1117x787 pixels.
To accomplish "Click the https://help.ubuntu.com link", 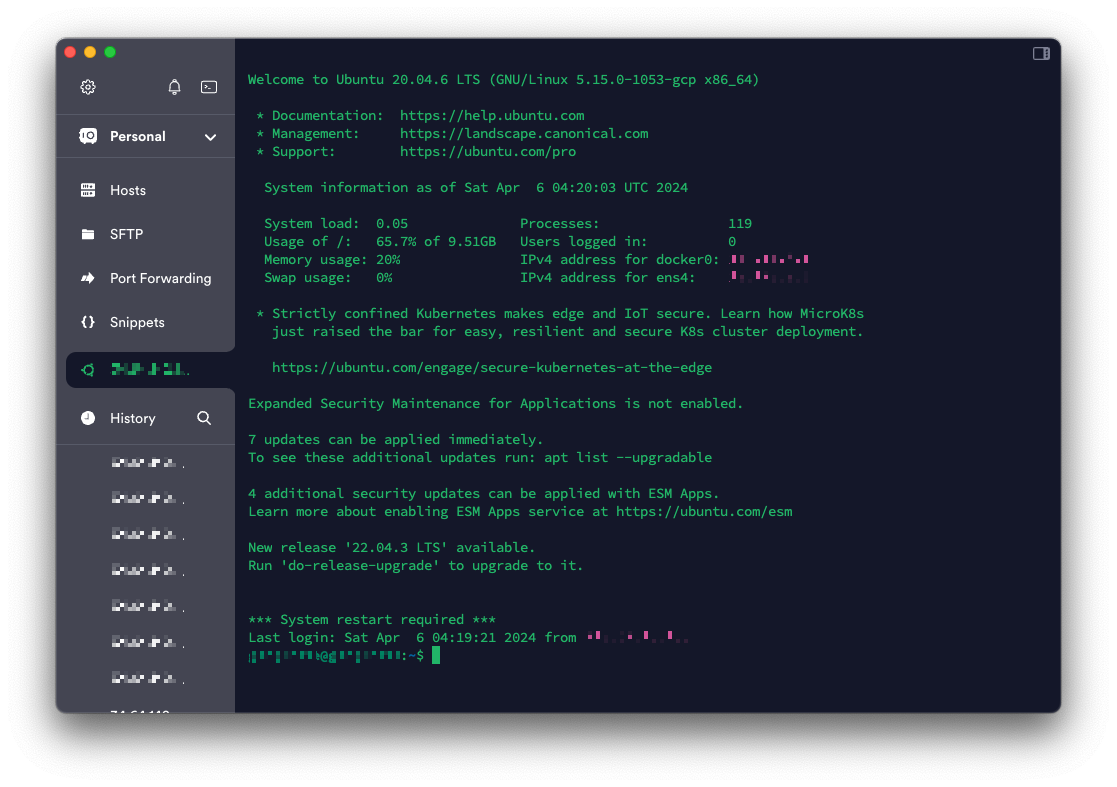I will click(492, 115).
